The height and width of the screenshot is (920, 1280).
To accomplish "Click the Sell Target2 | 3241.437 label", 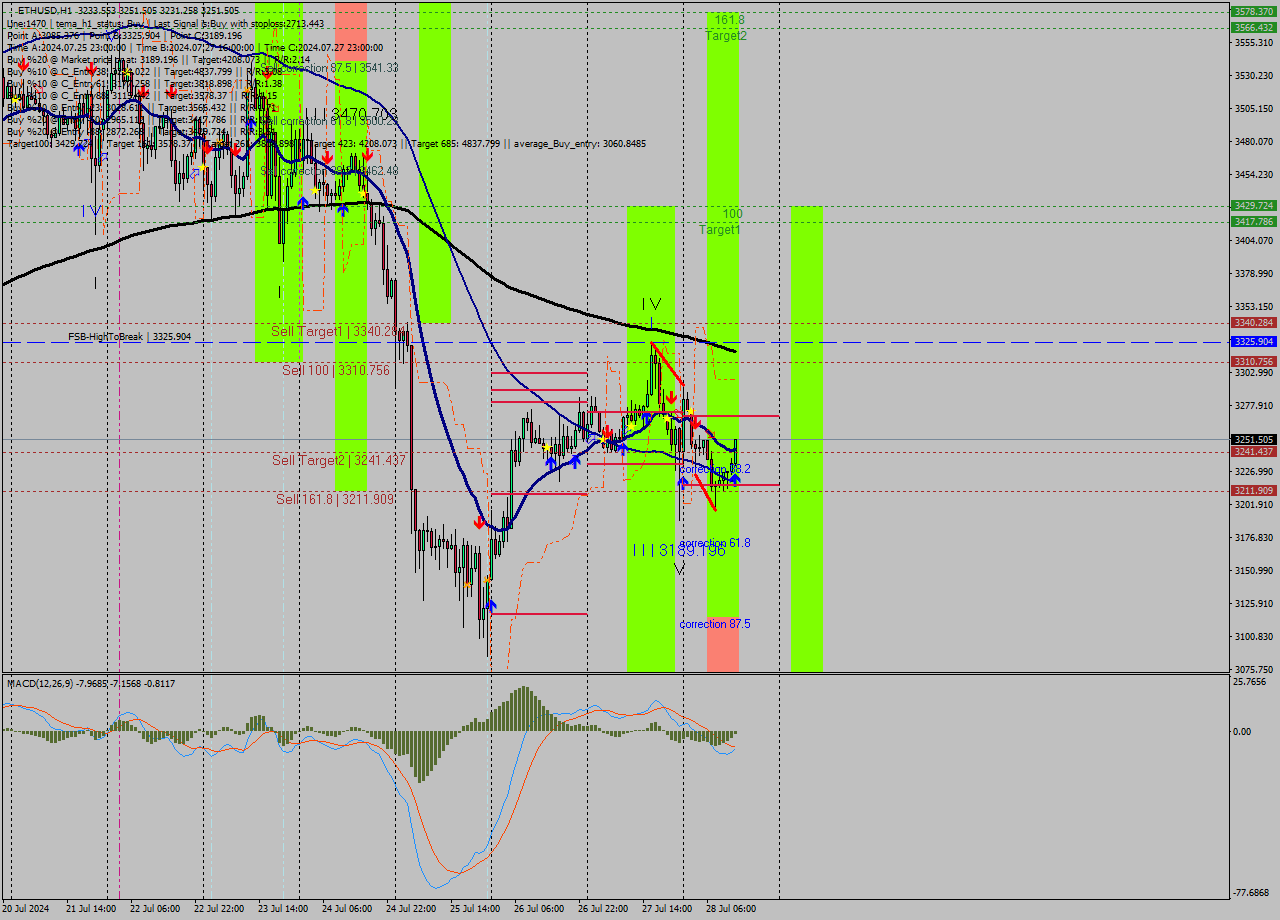I will [339, 460].
